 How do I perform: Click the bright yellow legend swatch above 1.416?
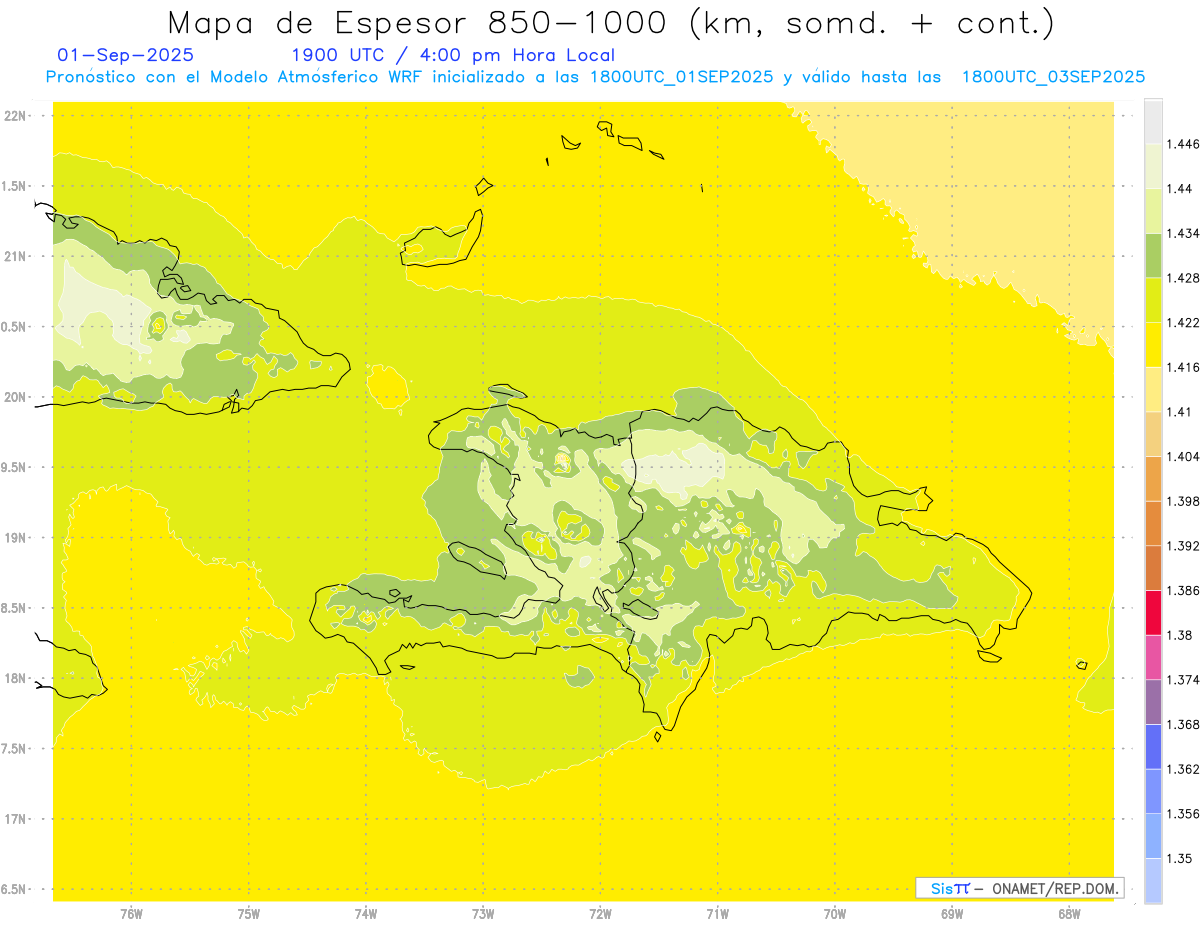1153,344
